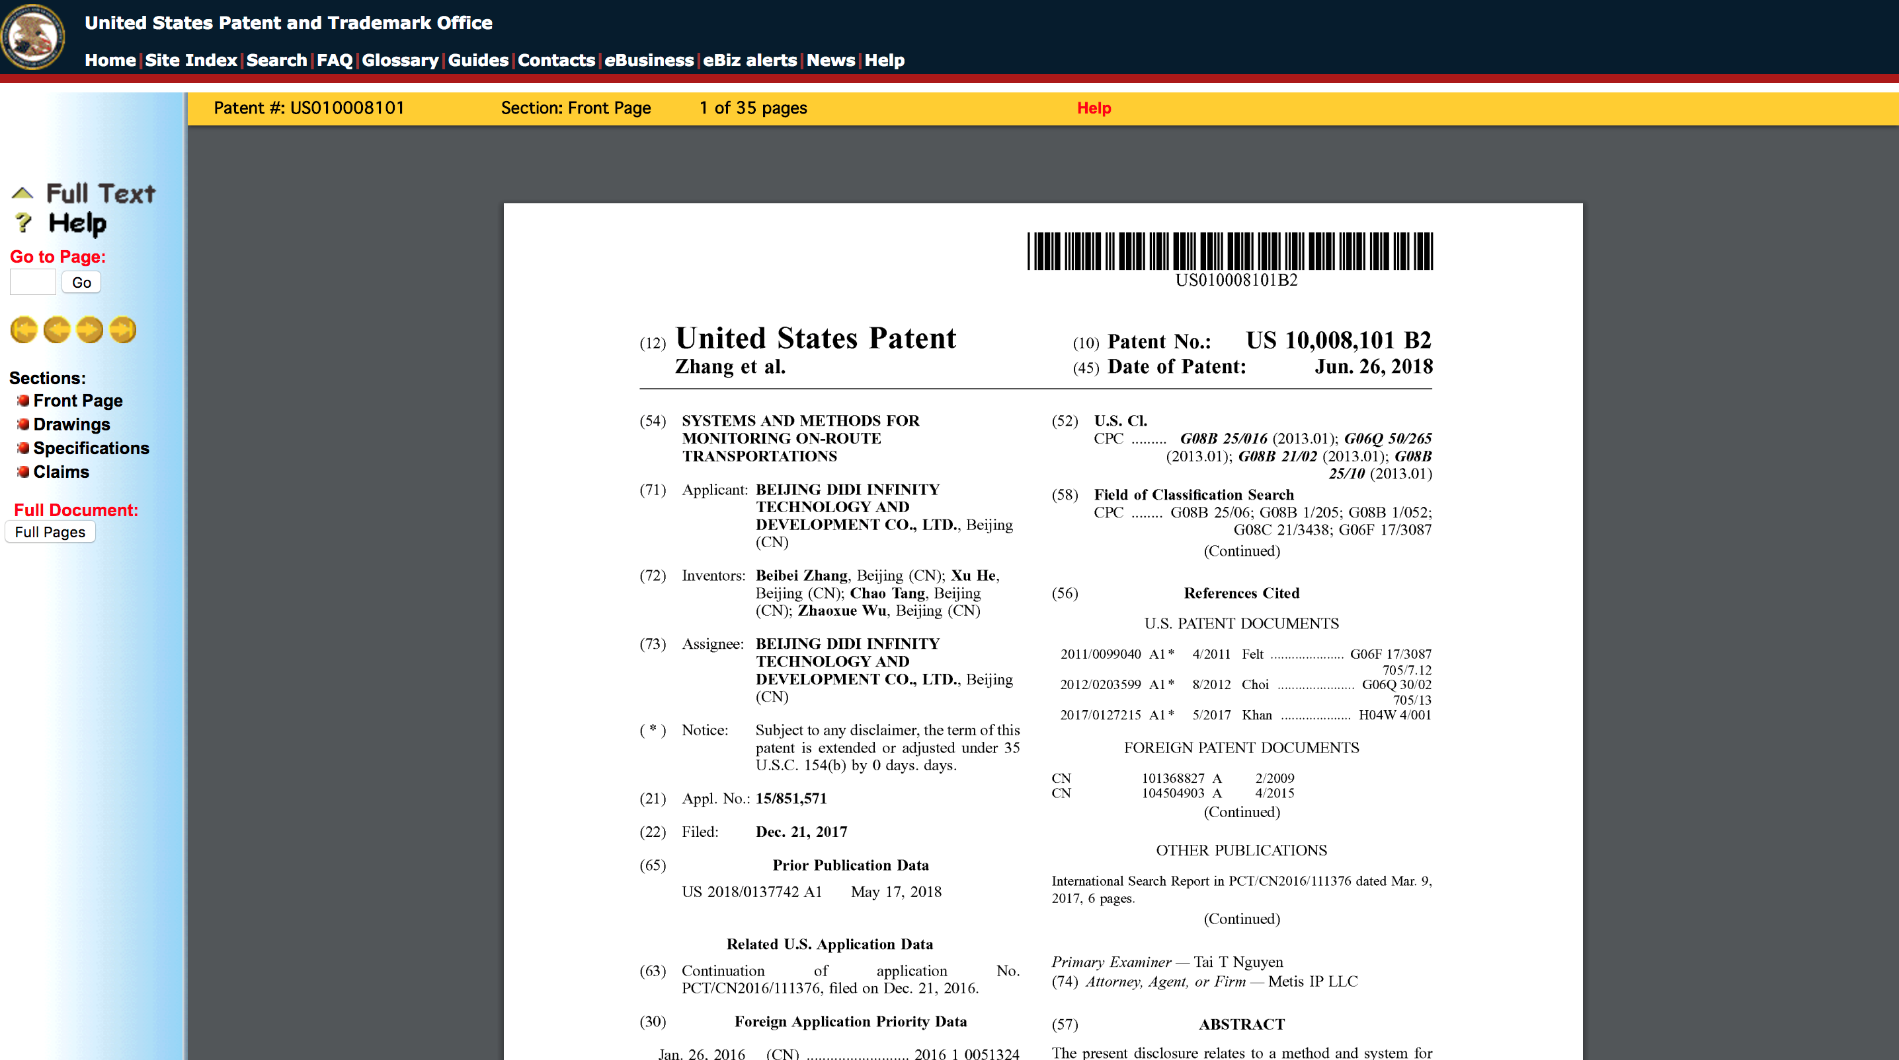Screen dimensions: 1899x1060
Task: Click the patent barcode image
Action: 1230,251
